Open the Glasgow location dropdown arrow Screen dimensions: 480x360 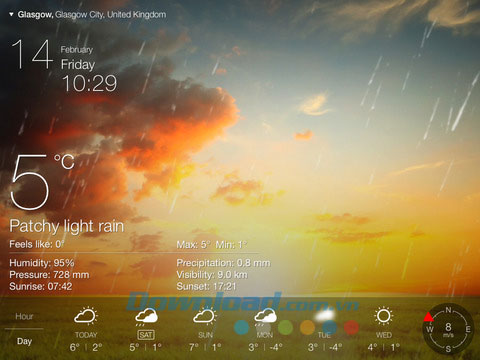click(x=11, y=15)
